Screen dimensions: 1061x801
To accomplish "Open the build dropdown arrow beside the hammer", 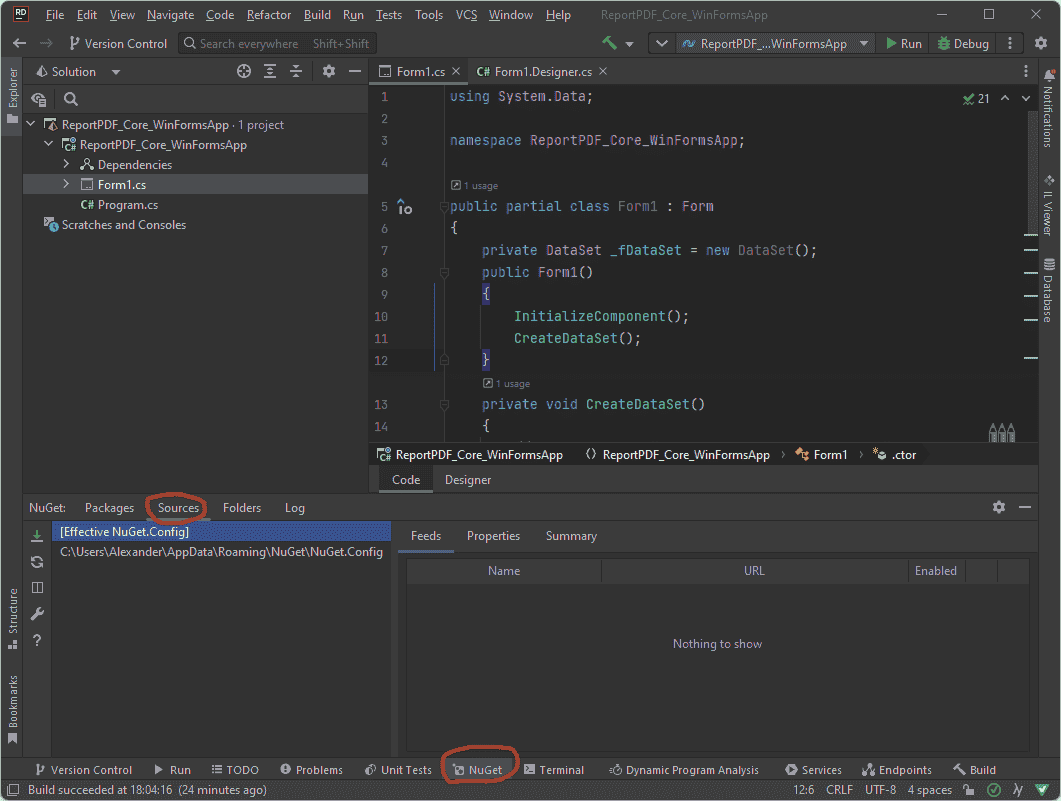I will [x=629, y=44].
